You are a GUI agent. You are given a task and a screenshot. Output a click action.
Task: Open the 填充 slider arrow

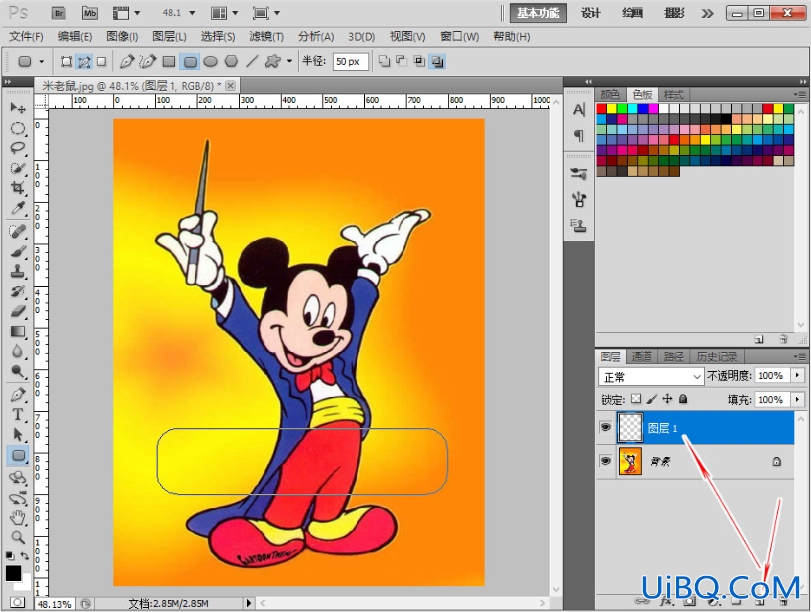point(798,399)
